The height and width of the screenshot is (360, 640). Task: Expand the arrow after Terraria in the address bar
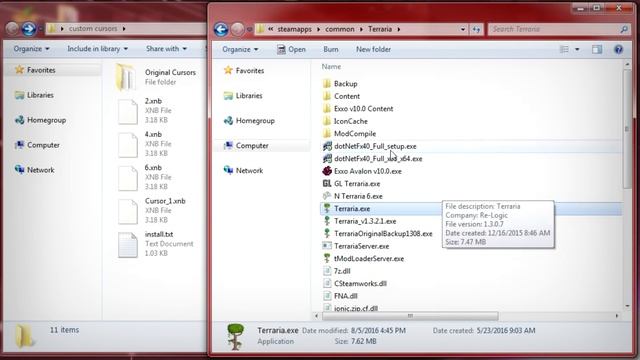399,29
